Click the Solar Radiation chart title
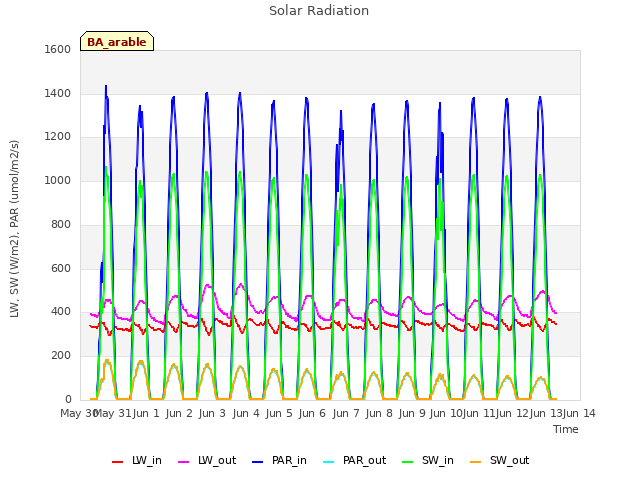 319,11
